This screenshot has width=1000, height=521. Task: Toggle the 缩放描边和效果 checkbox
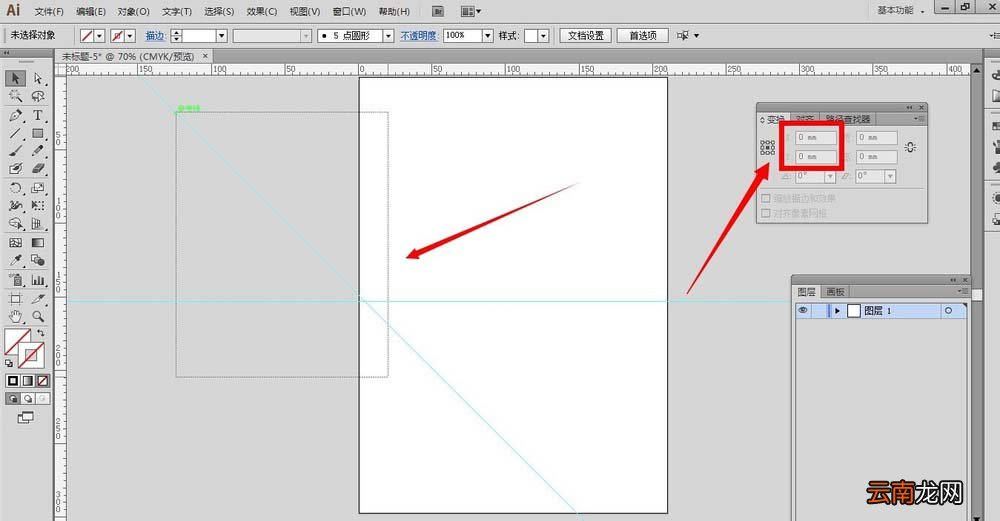(x=766, y=198)
